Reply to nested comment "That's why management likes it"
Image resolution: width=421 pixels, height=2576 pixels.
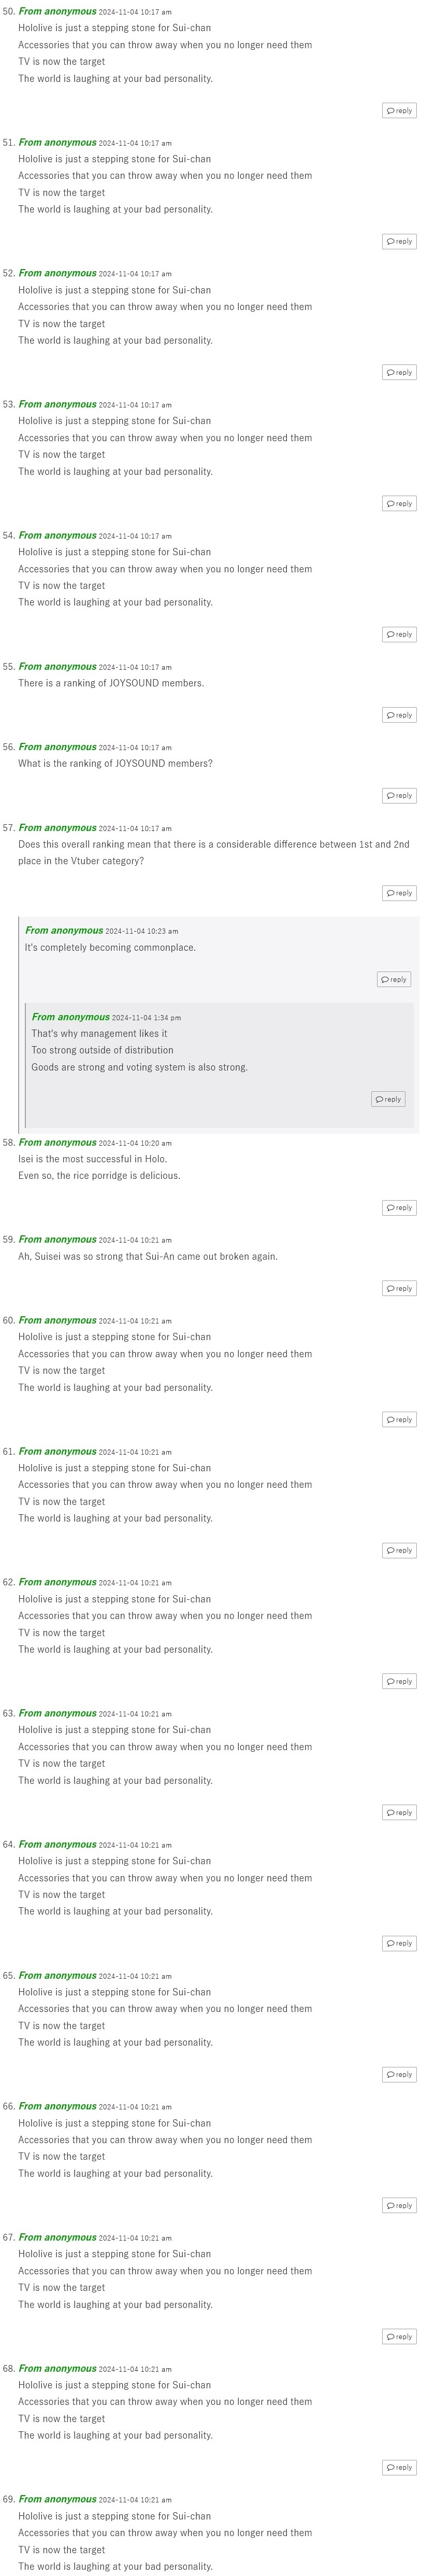[x=388, y=1099]
